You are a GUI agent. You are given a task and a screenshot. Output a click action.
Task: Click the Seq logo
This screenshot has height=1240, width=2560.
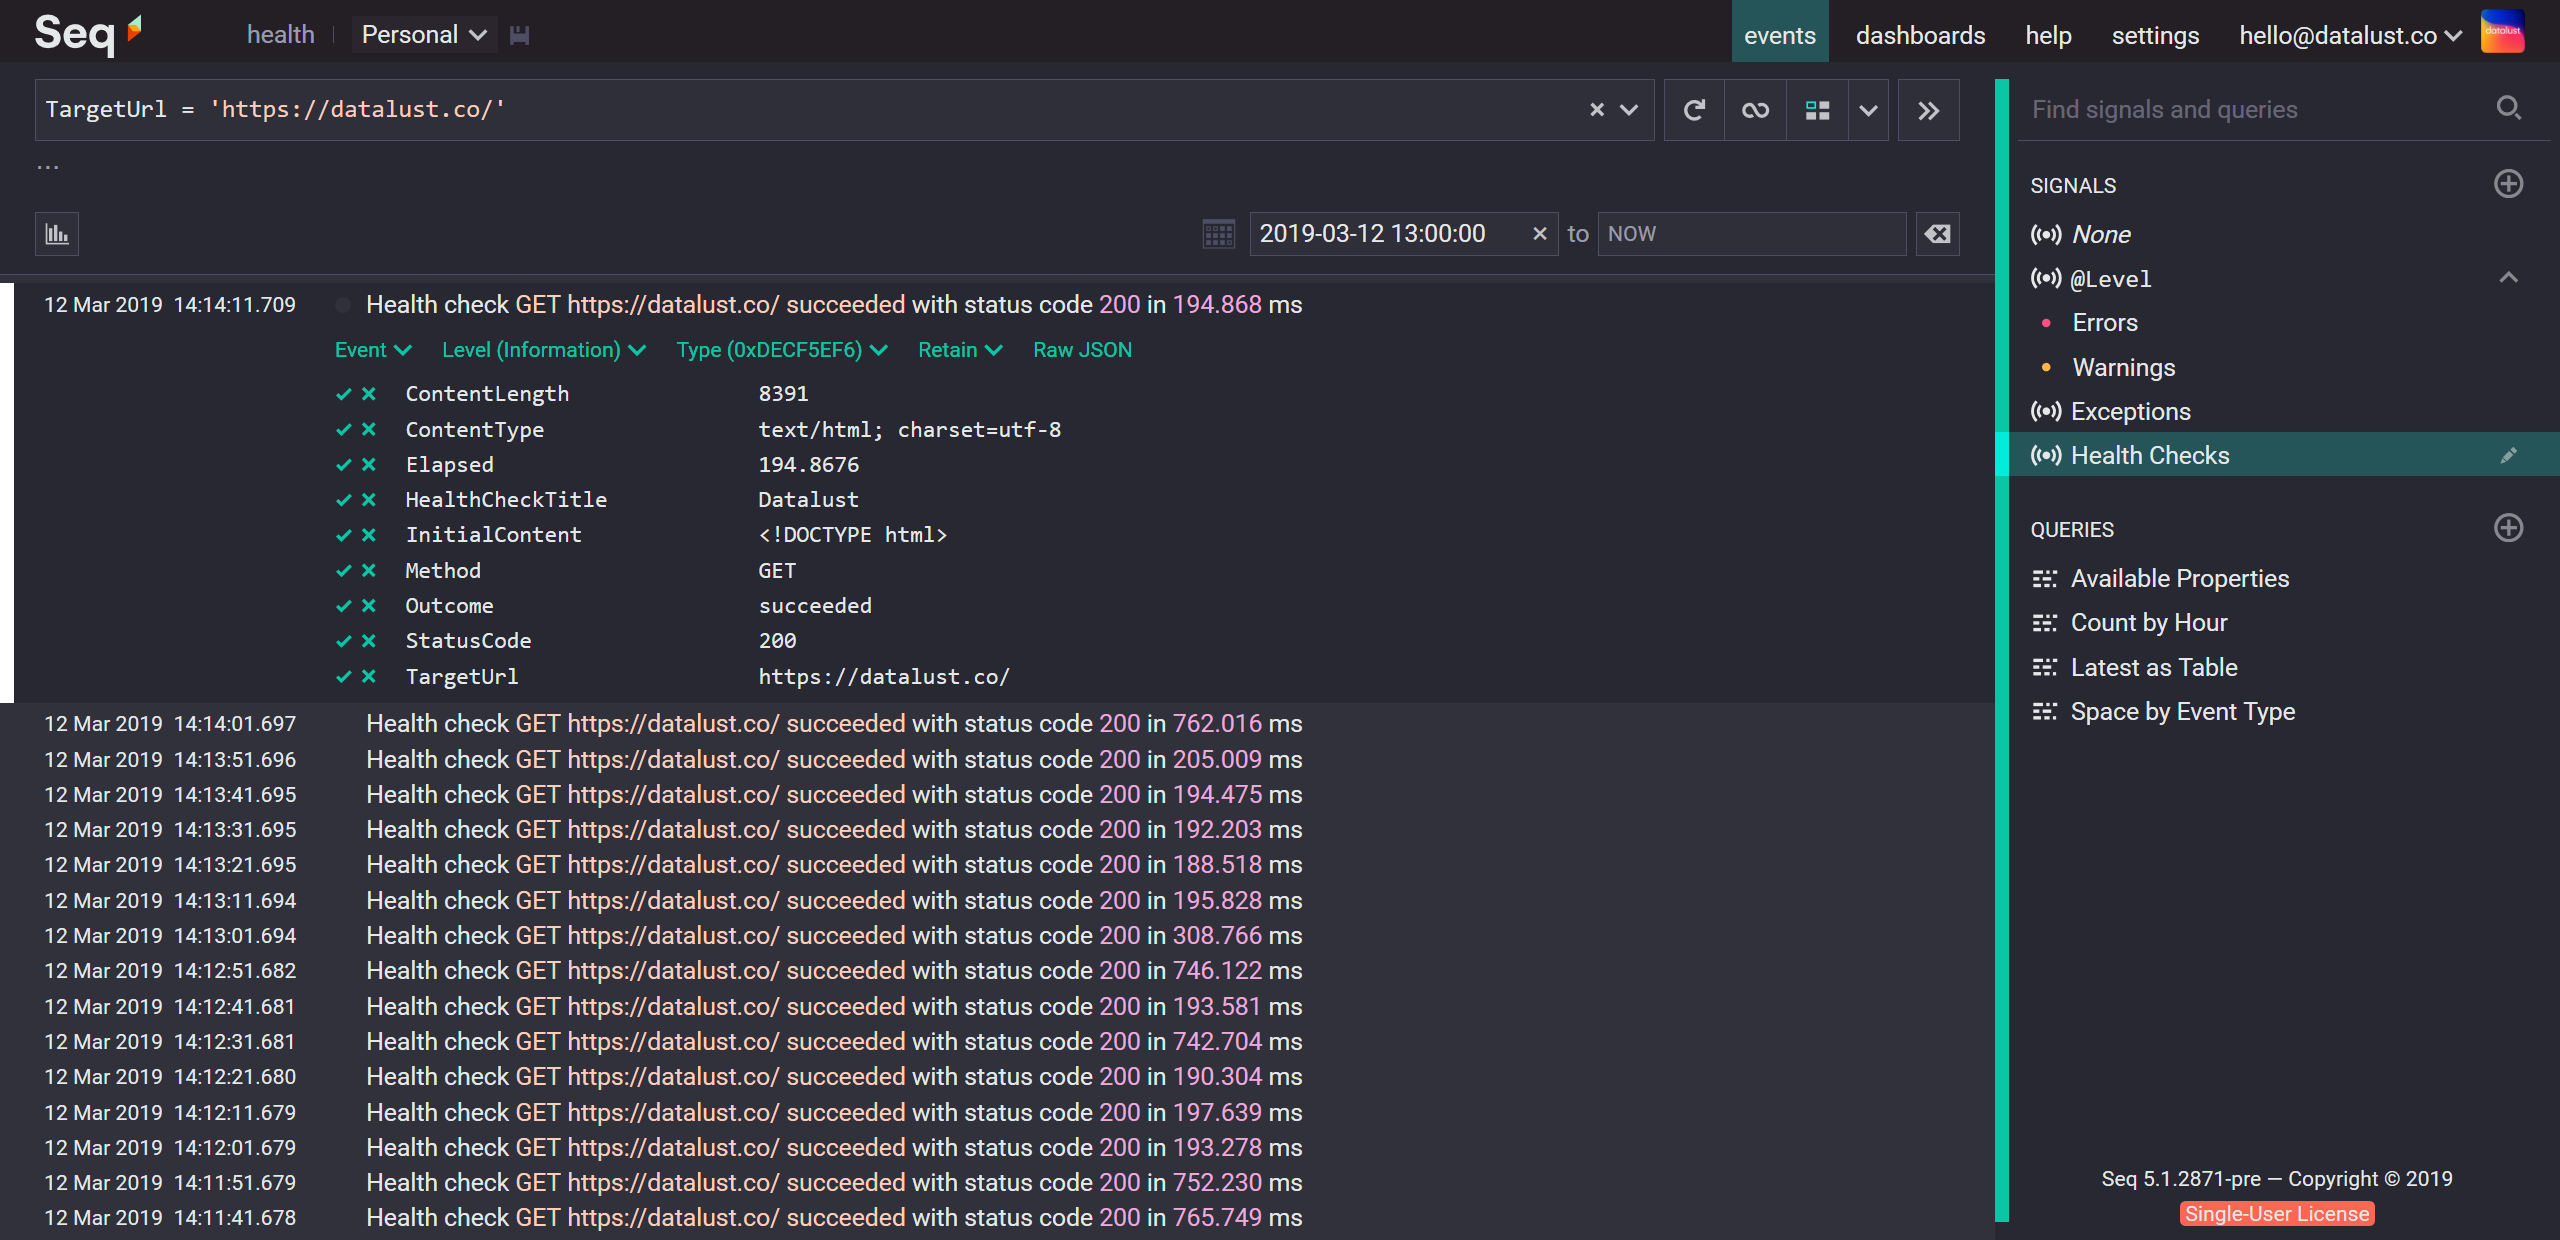(89, 33)
